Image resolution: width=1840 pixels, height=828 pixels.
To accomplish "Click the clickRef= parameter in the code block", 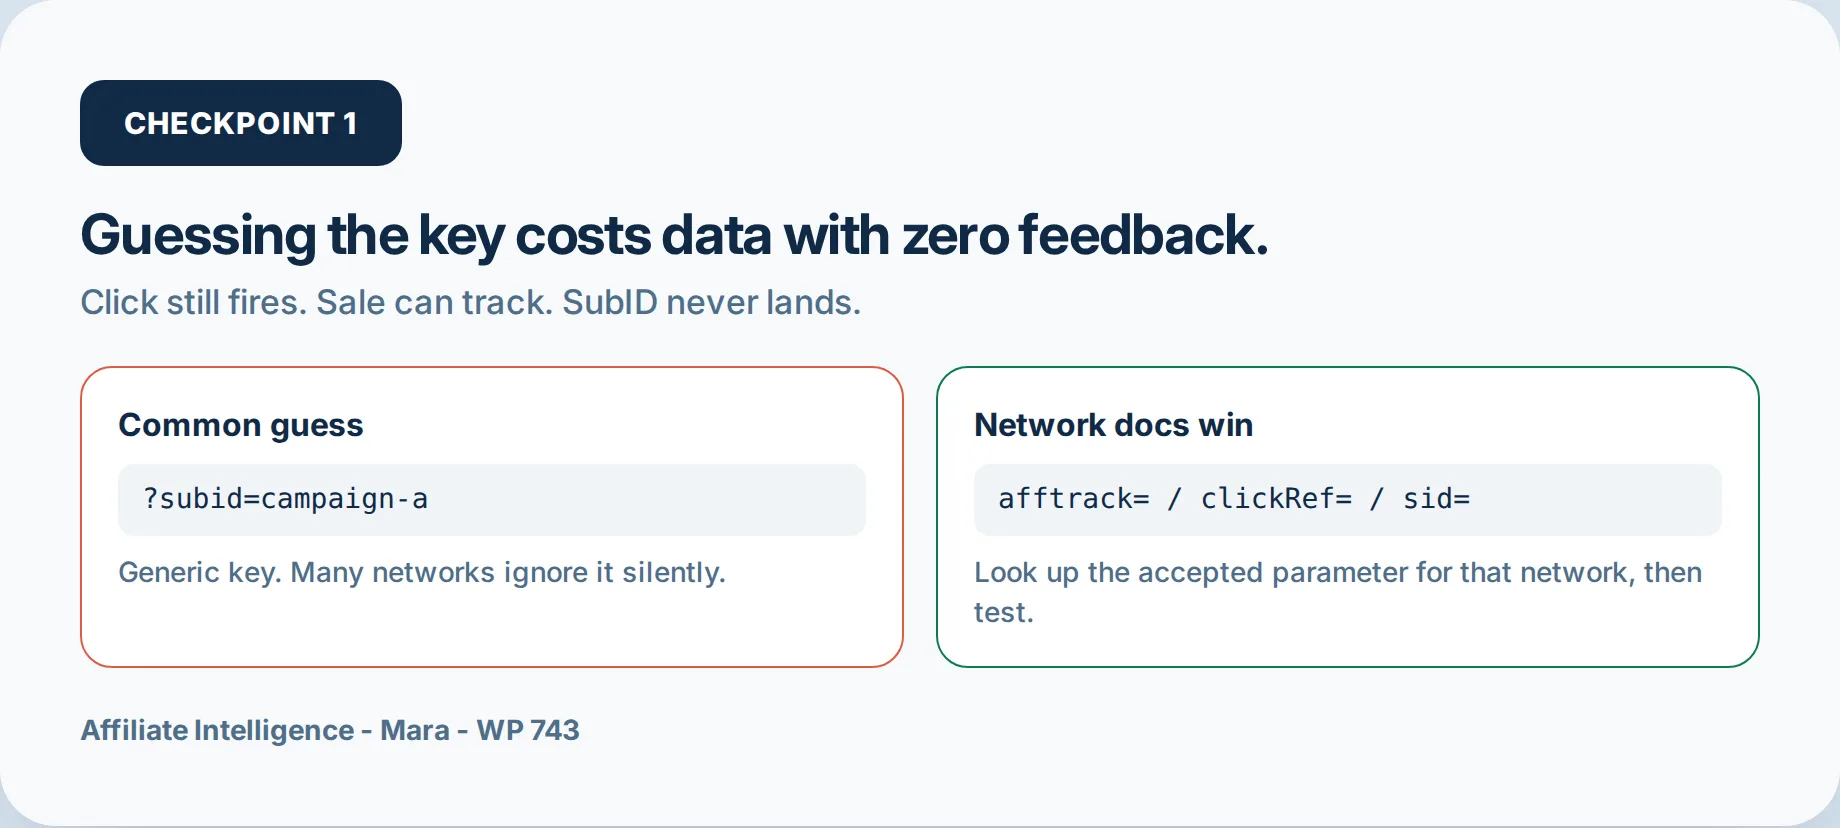I will pyautogui.click(x=1276, y=498).
